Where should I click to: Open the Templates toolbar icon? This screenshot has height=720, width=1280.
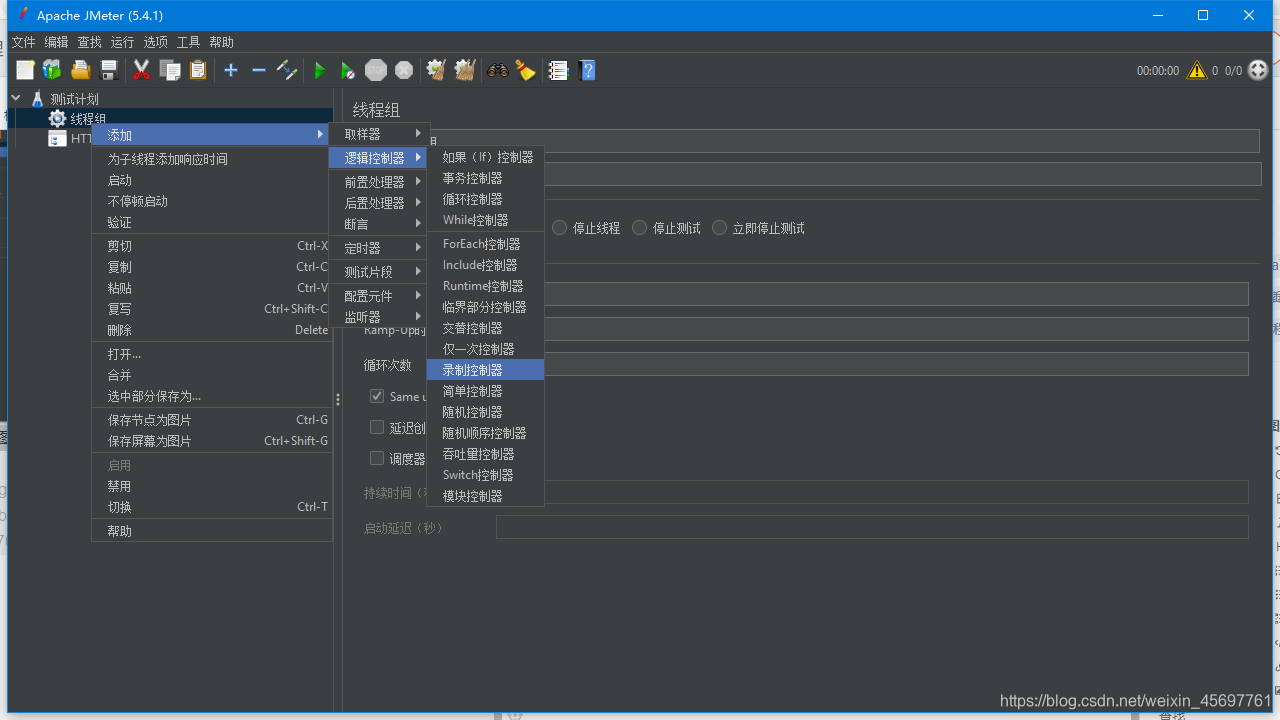tap(52, 70)
